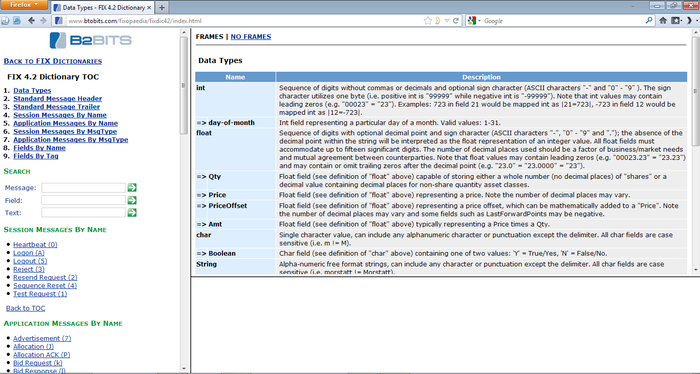Screen dimensions: 700x374
Task: Click the green go arrow beside Field
Action: point(132,200)
